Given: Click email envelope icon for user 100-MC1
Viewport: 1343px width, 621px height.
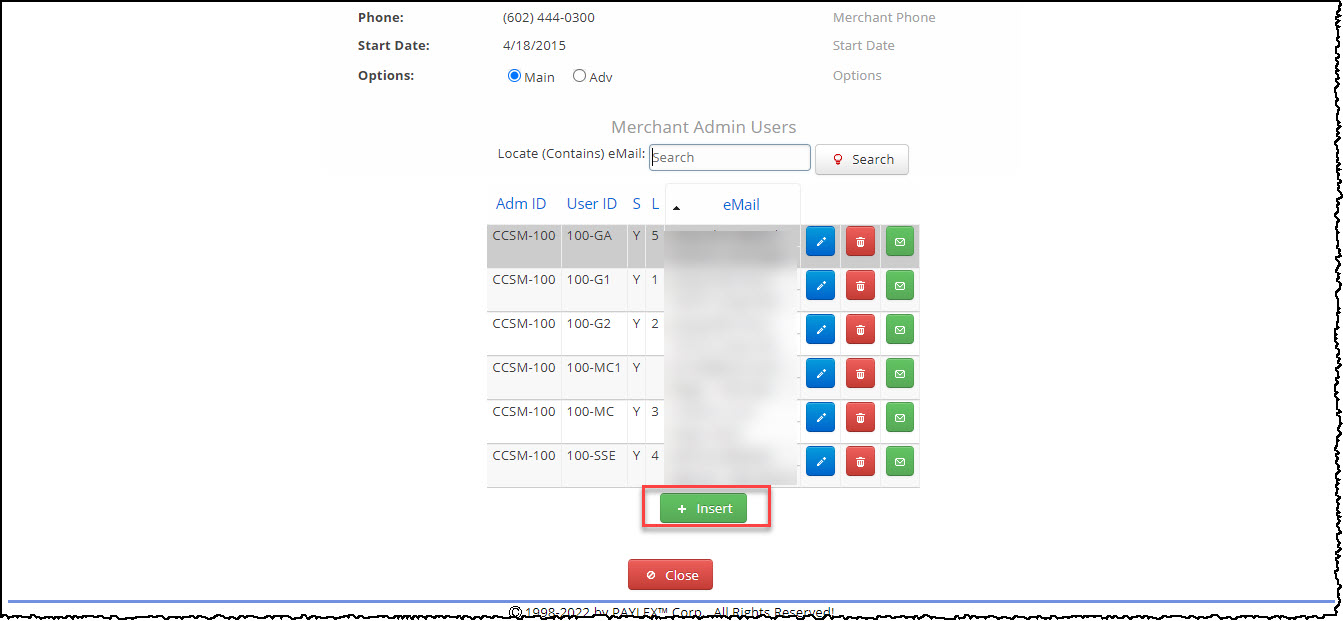Looking at the screenshot, I should (x=900, y=373).
